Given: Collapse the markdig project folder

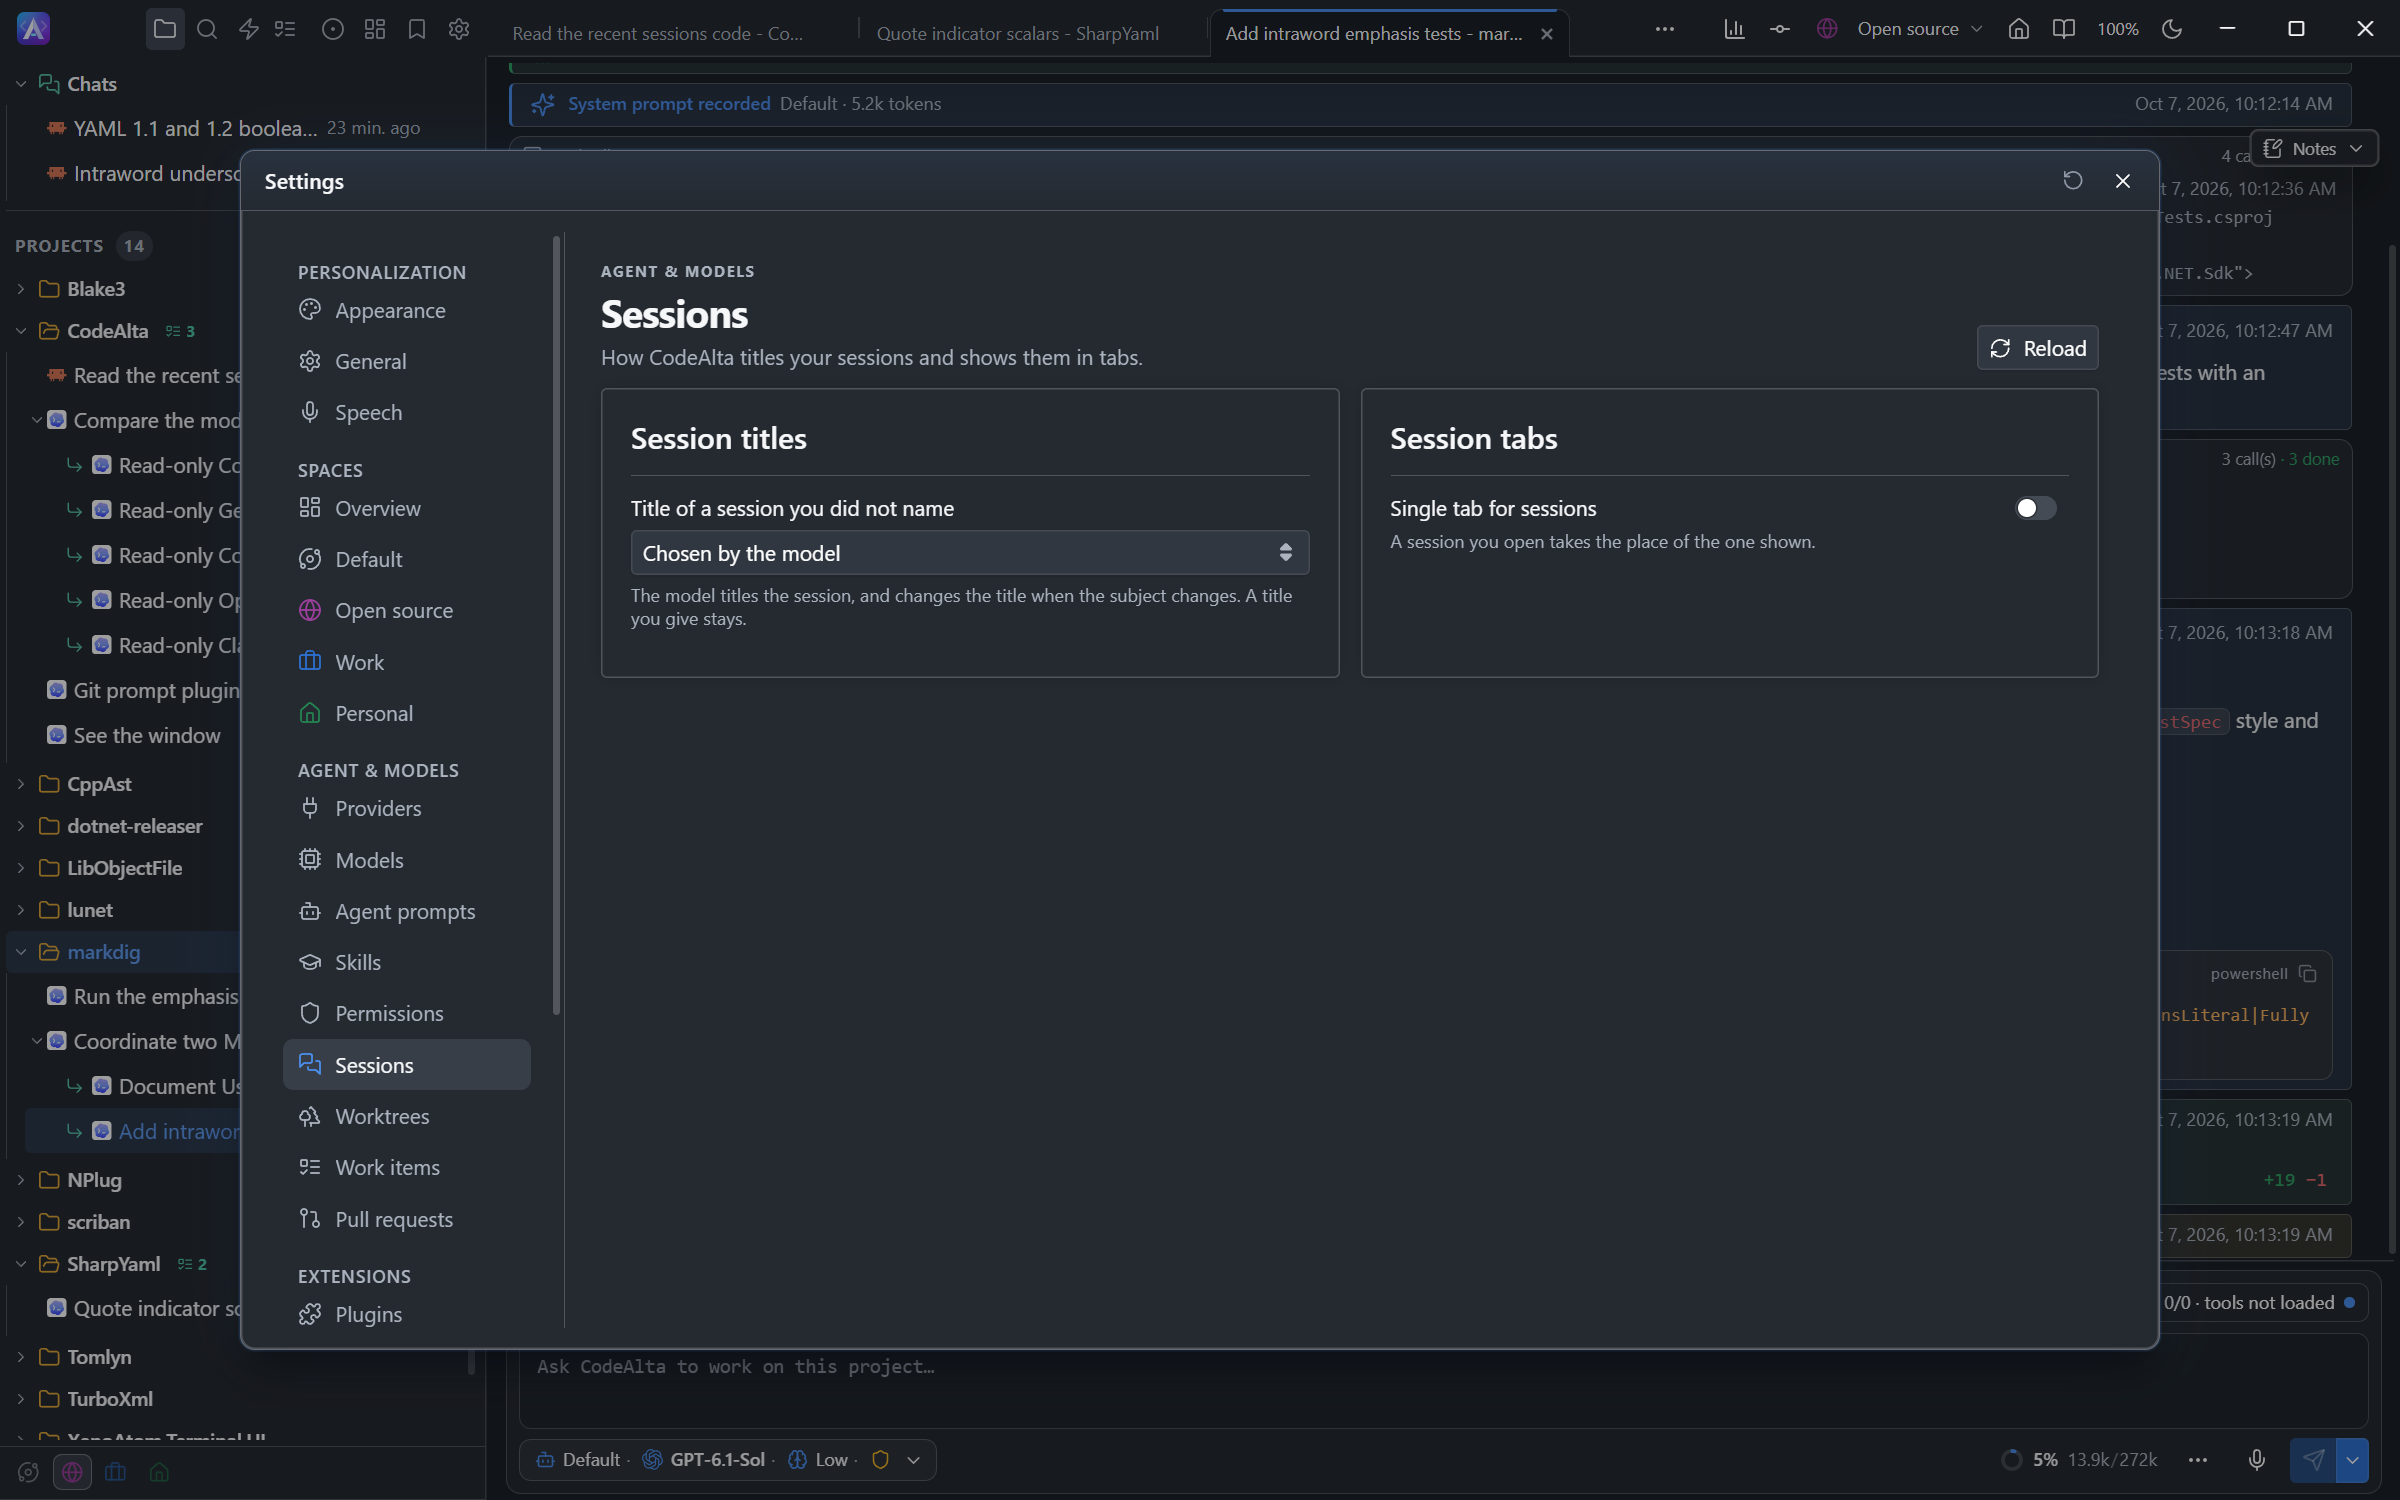Looking at the screenshot, I should (x=21, y=952).
